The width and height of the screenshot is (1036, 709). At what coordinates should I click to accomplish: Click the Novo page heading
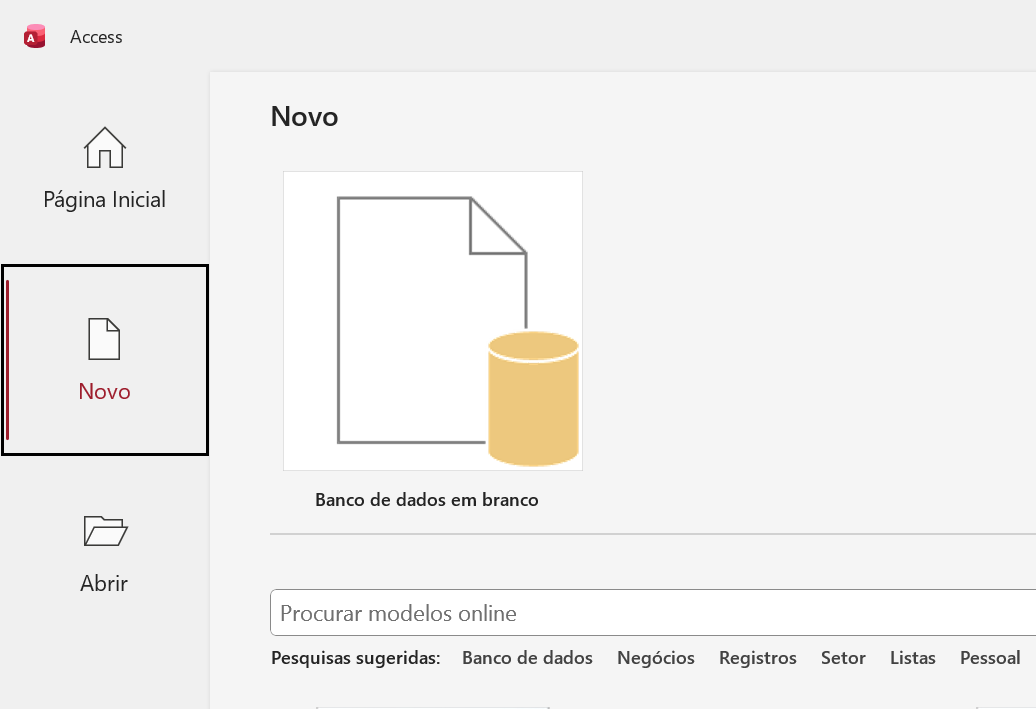coord(305,117)
